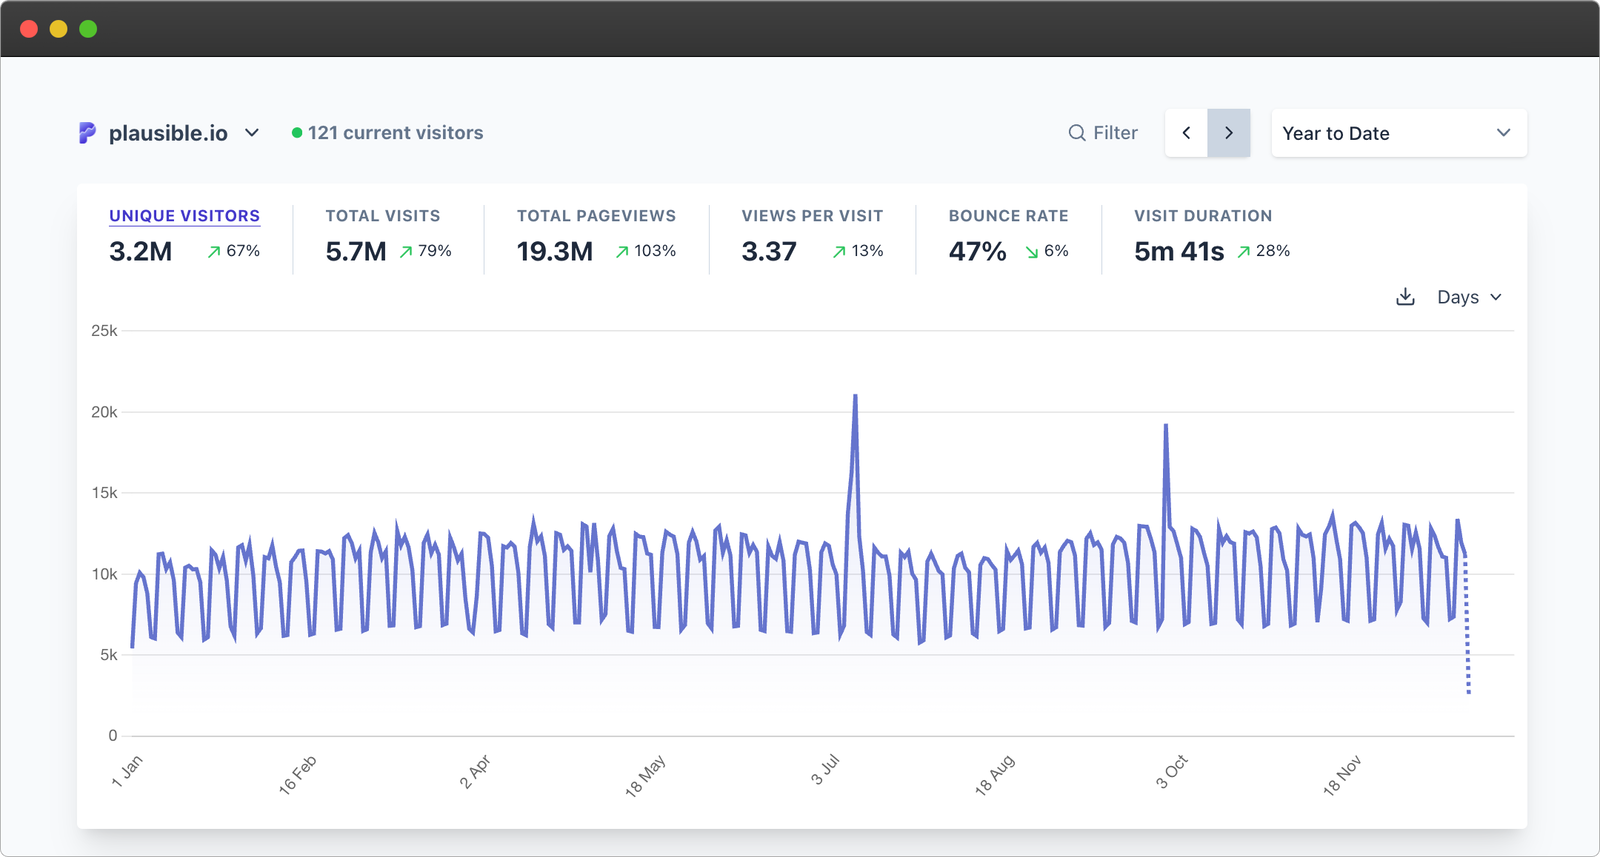Show the Total Pageviews graph
The height and width of the screenshot is (857, 1600).
coord(596,216)
